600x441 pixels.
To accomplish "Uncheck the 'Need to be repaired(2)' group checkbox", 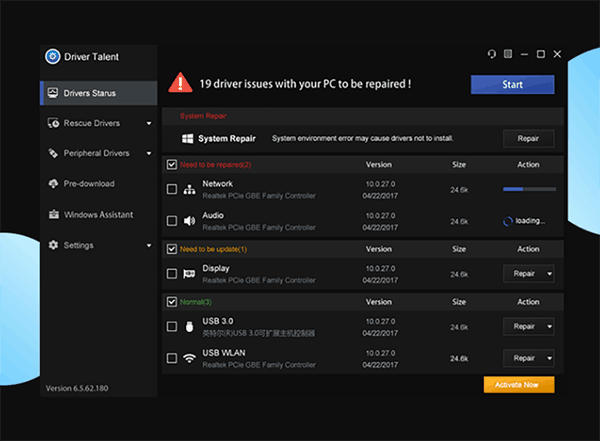I will tap(171, 165).
